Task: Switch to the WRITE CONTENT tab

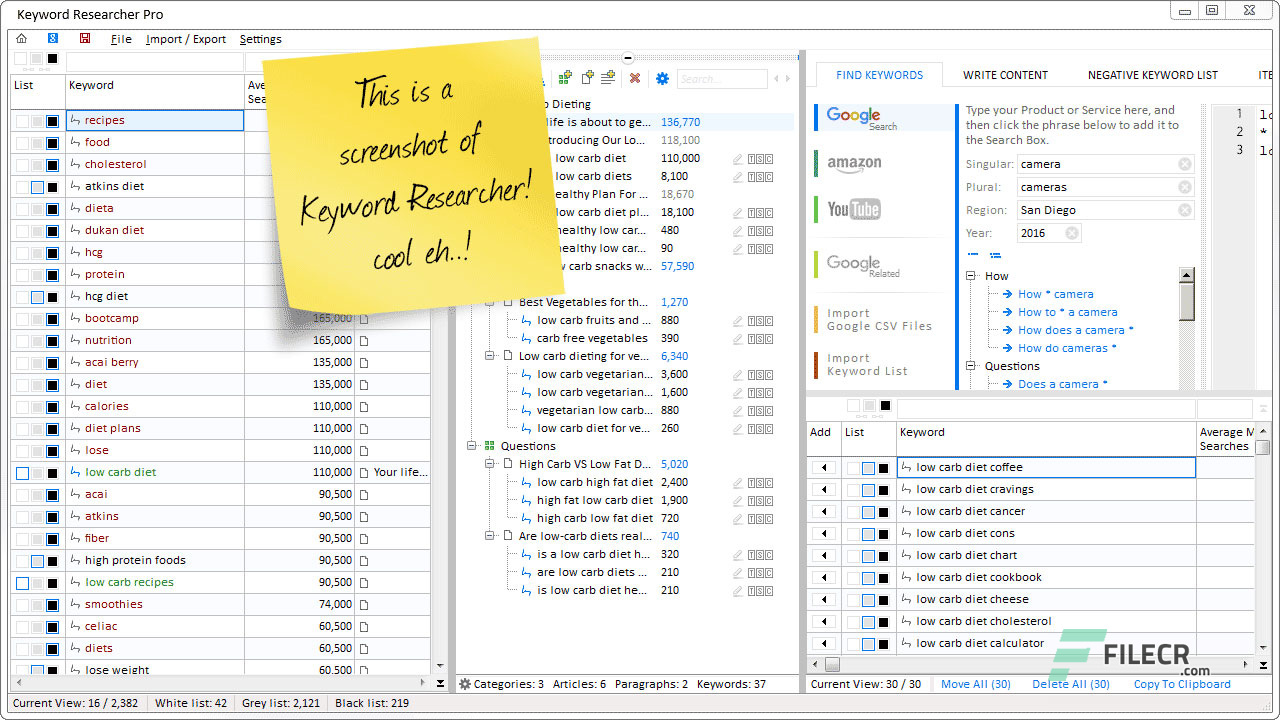Action: coord(1005,75)
